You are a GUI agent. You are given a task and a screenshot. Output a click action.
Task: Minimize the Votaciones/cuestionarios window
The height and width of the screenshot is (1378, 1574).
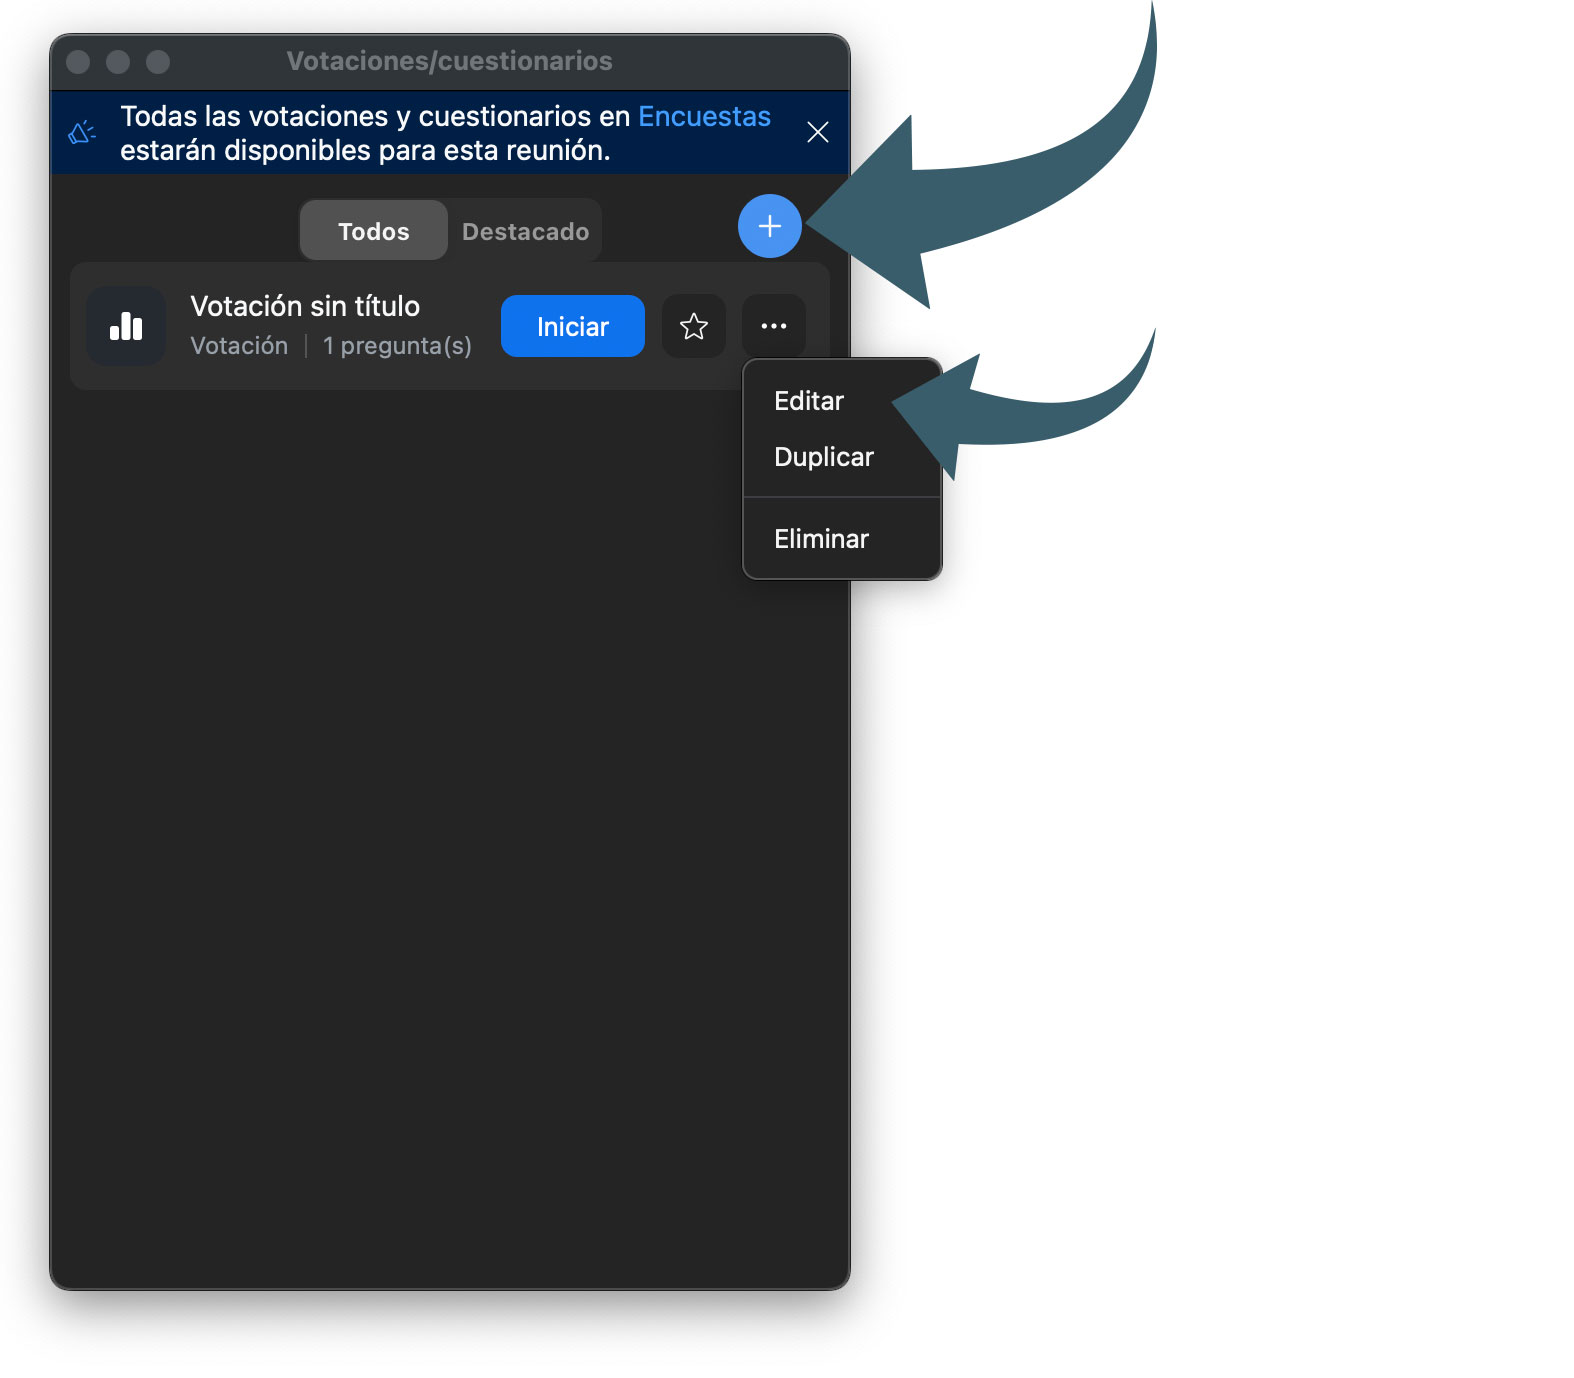pyautogui.click(x=118, y=62)
